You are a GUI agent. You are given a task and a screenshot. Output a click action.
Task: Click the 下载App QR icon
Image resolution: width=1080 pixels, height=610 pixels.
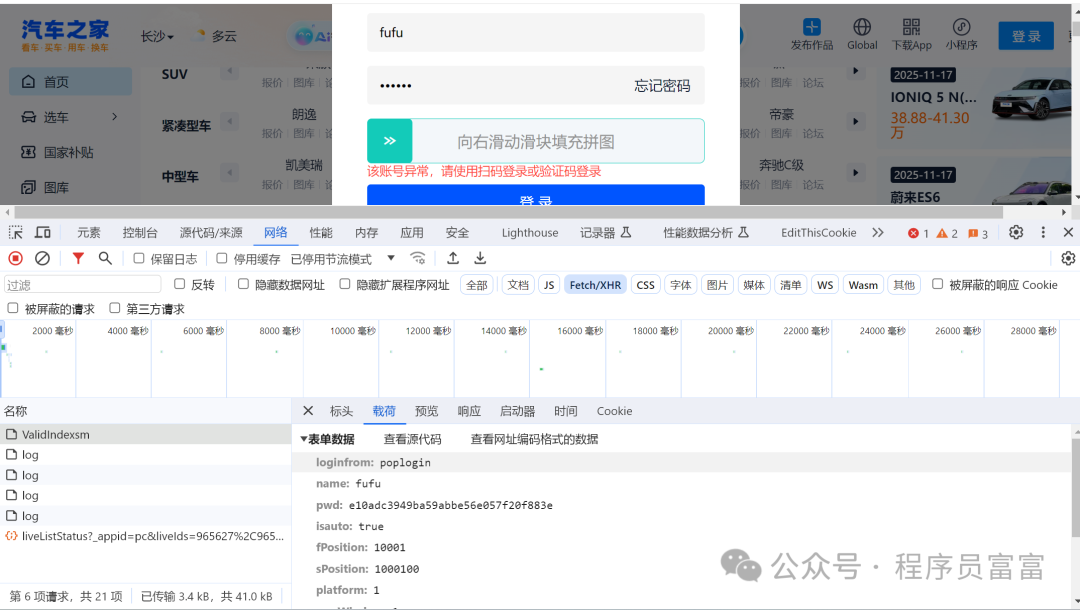click(911, 27)
